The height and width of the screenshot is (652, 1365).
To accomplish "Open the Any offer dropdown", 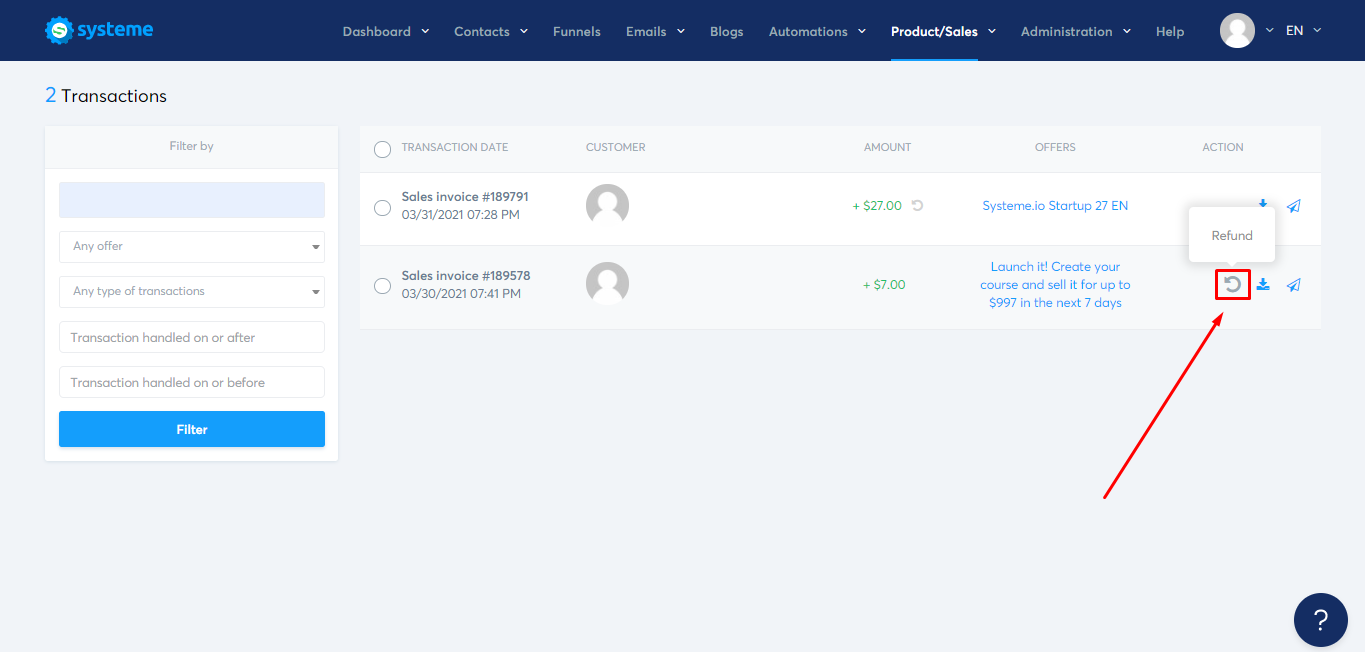I will click(x=191, y=246).
